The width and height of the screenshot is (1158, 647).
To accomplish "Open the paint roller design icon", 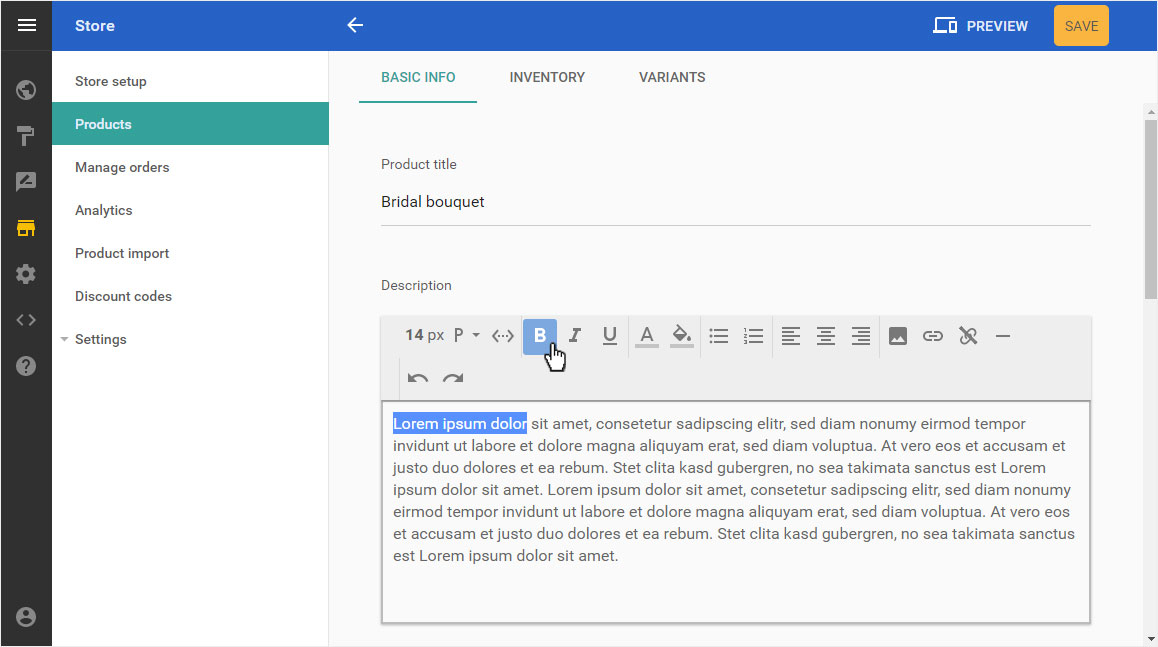I will tap(27, 136).
